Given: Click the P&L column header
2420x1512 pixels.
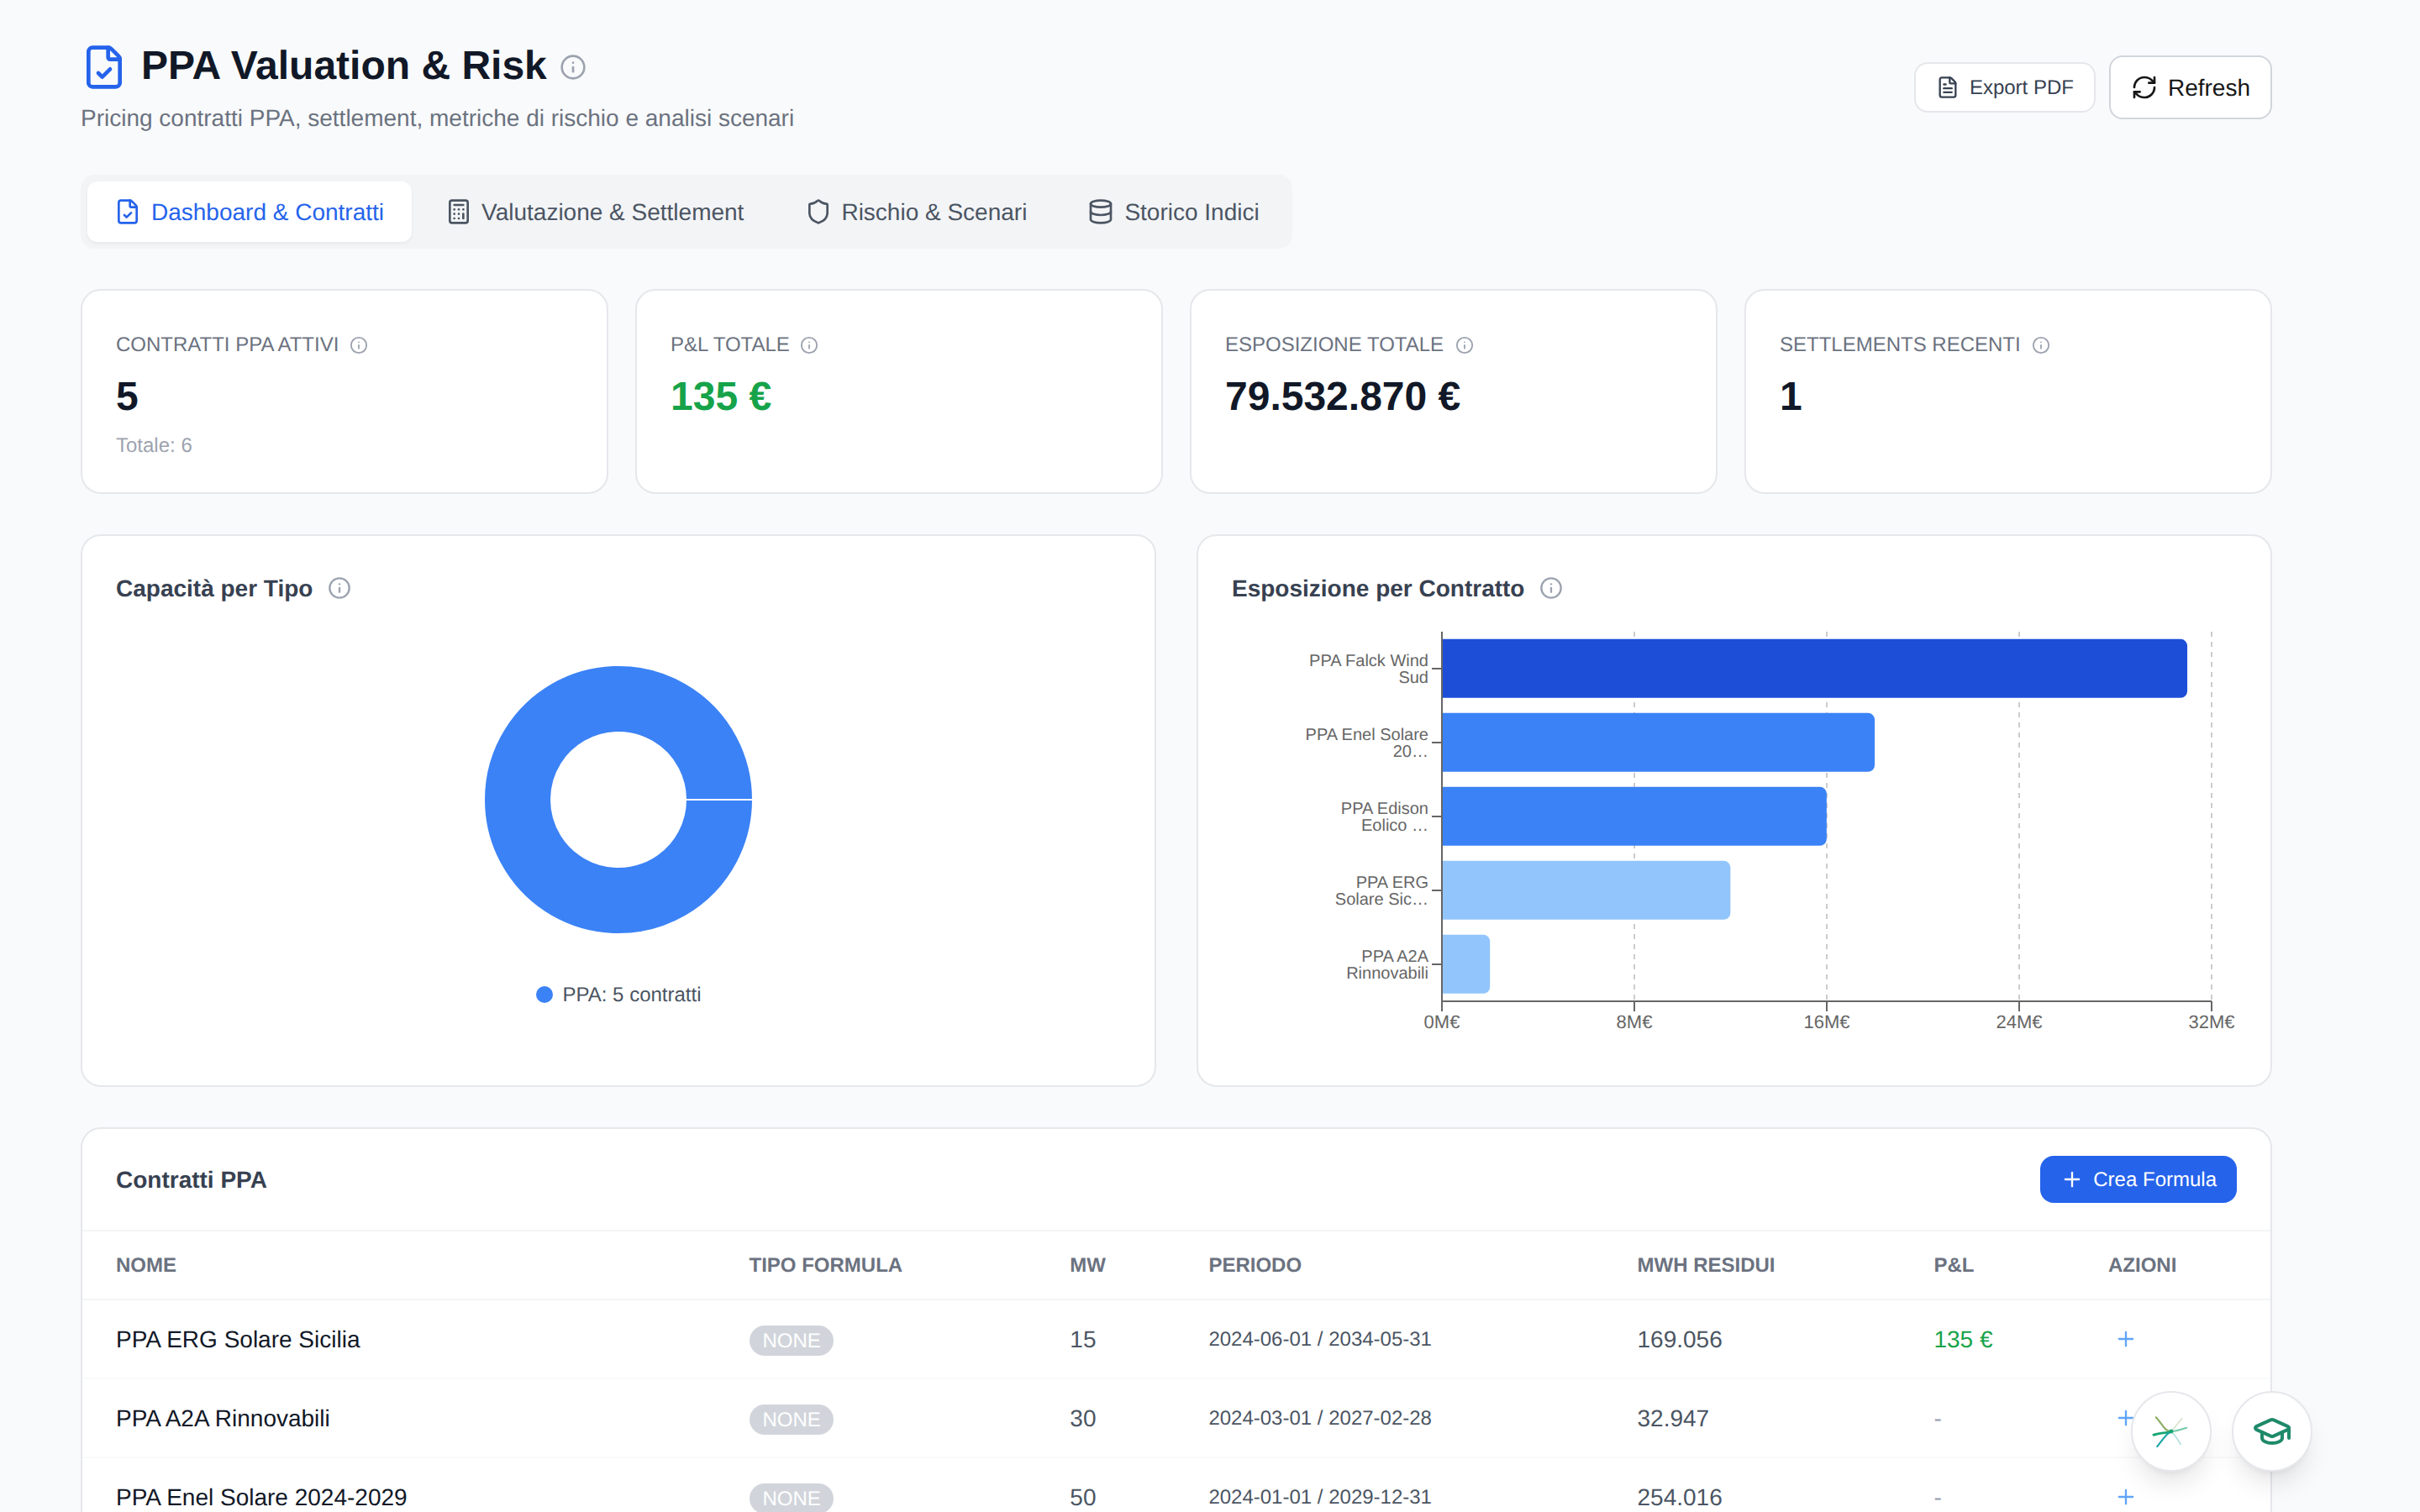Looking at the screenshot, I should (1953, 1264).
